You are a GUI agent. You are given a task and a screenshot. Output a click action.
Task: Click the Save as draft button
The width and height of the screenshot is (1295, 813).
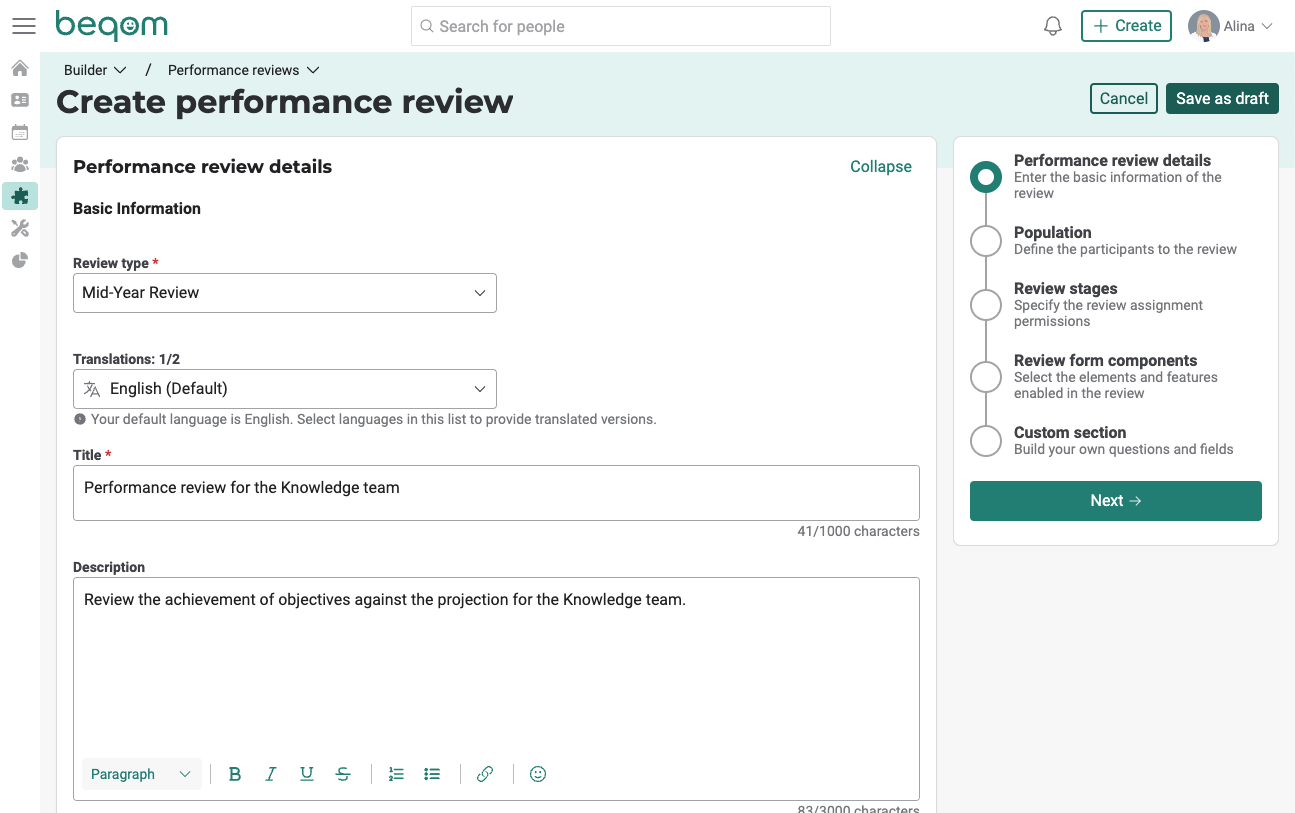click(1222, 98)
